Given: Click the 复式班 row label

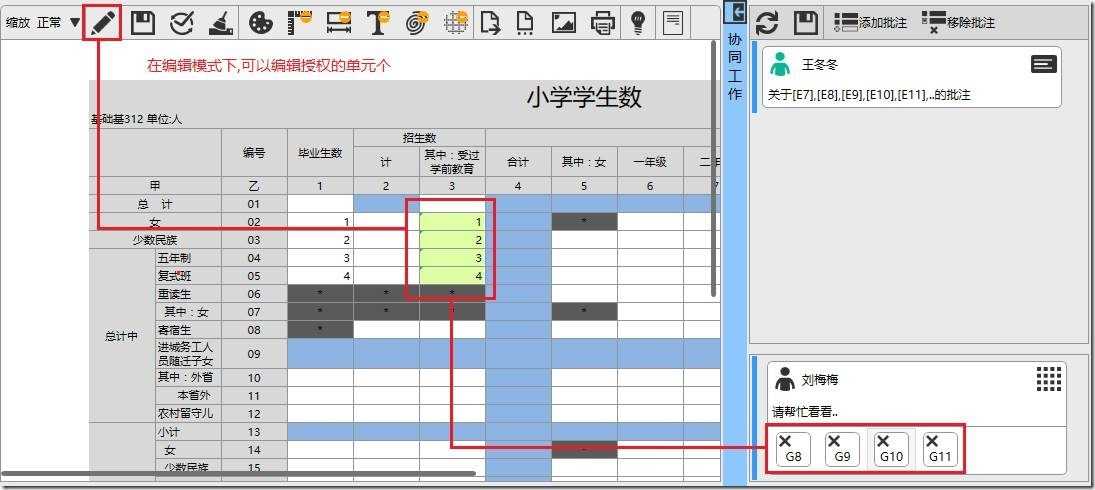Looking at the screenshot, I should (187, 276).
